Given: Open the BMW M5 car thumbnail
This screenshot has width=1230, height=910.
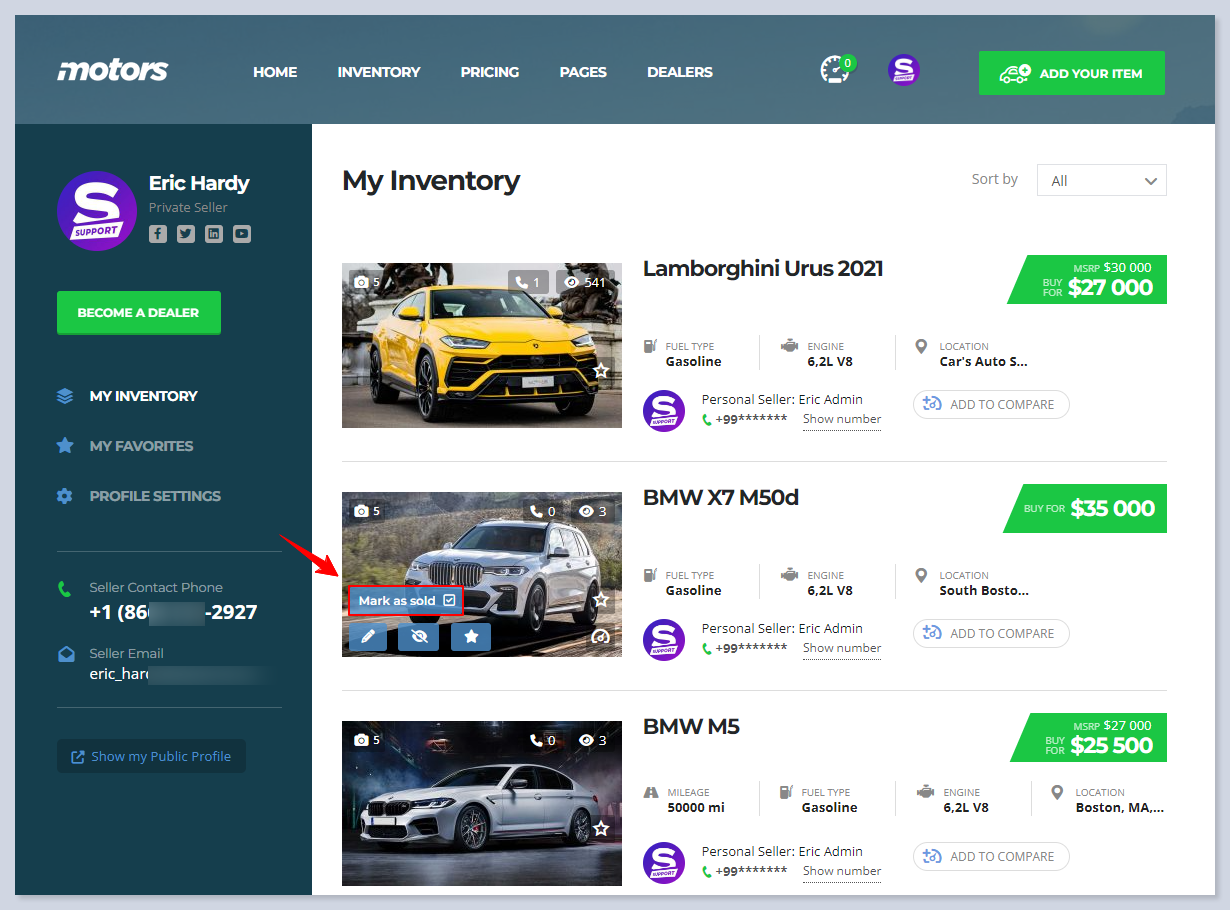Looking at the screenshot, I should [481, 803].
